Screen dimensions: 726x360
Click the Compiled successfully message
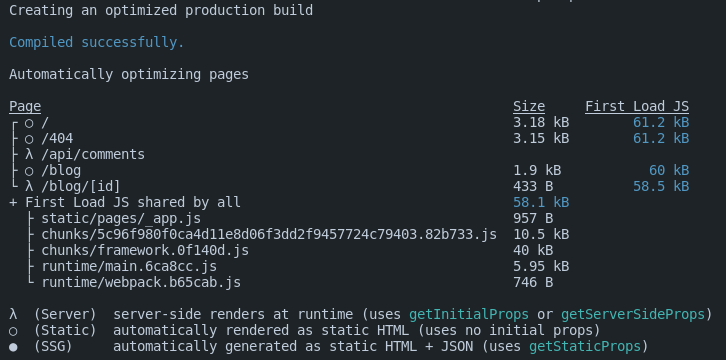tap(97, 43)
